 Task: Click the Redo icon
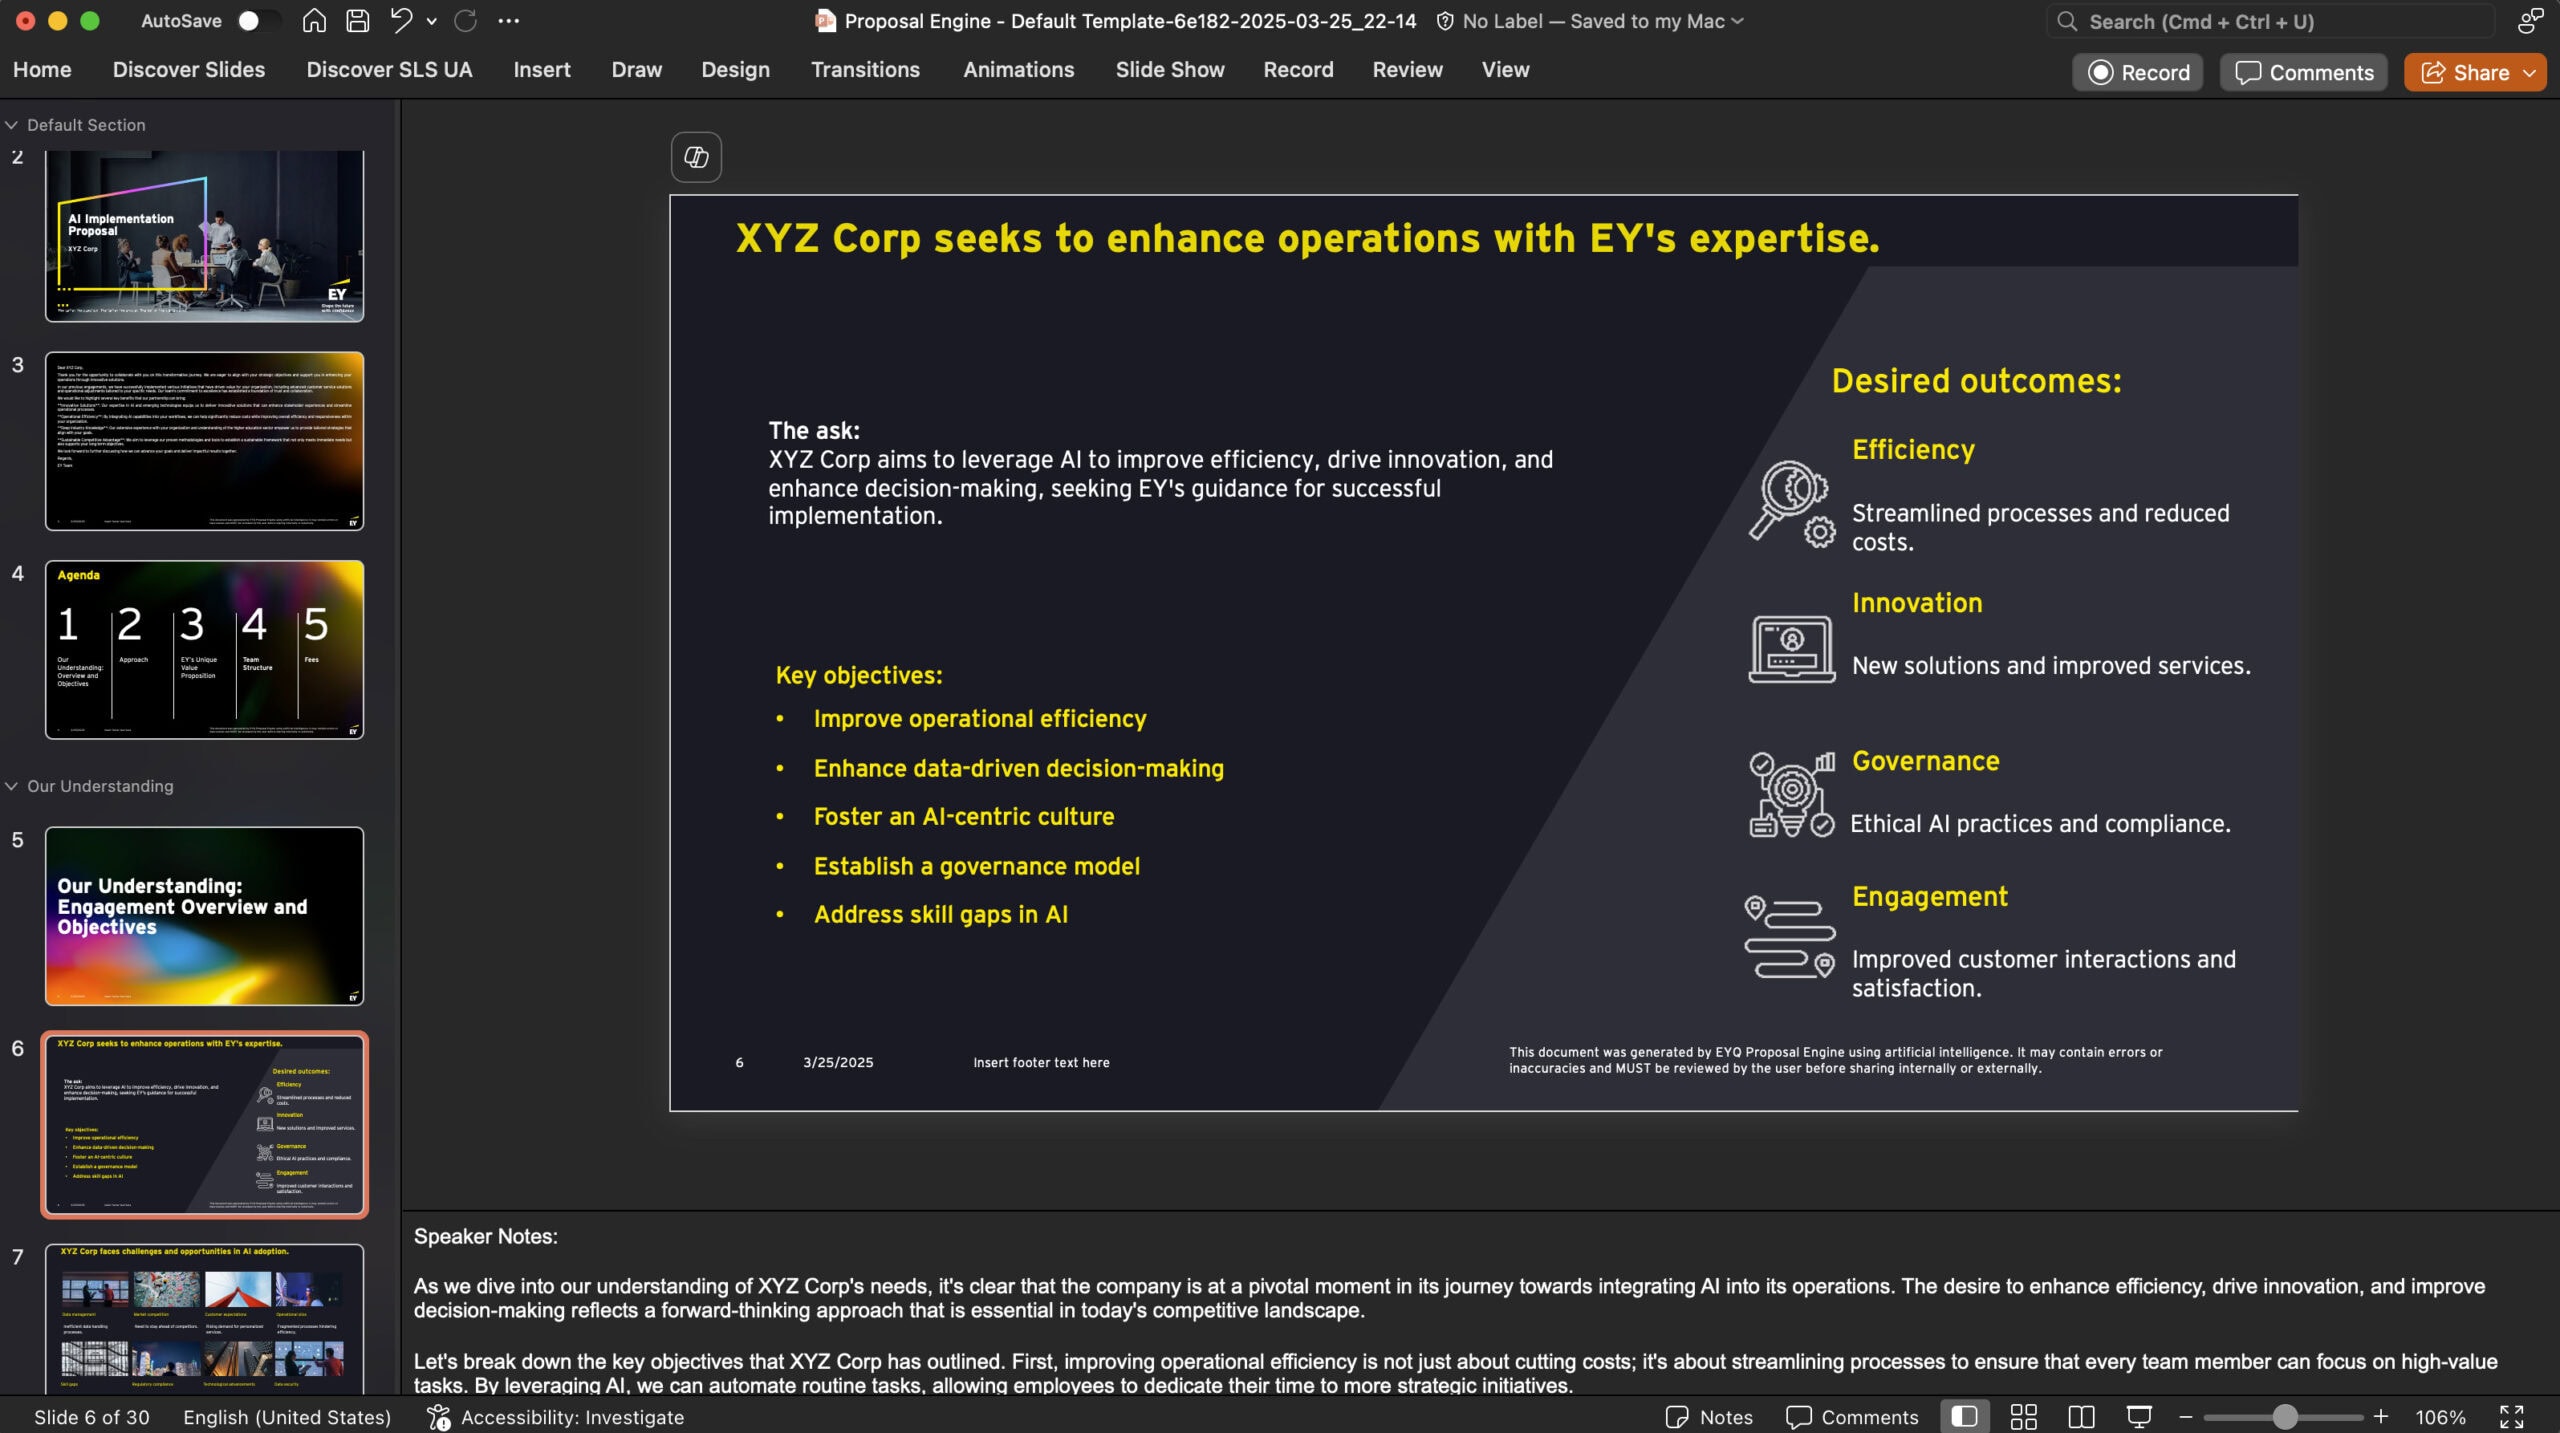(465, 21)
